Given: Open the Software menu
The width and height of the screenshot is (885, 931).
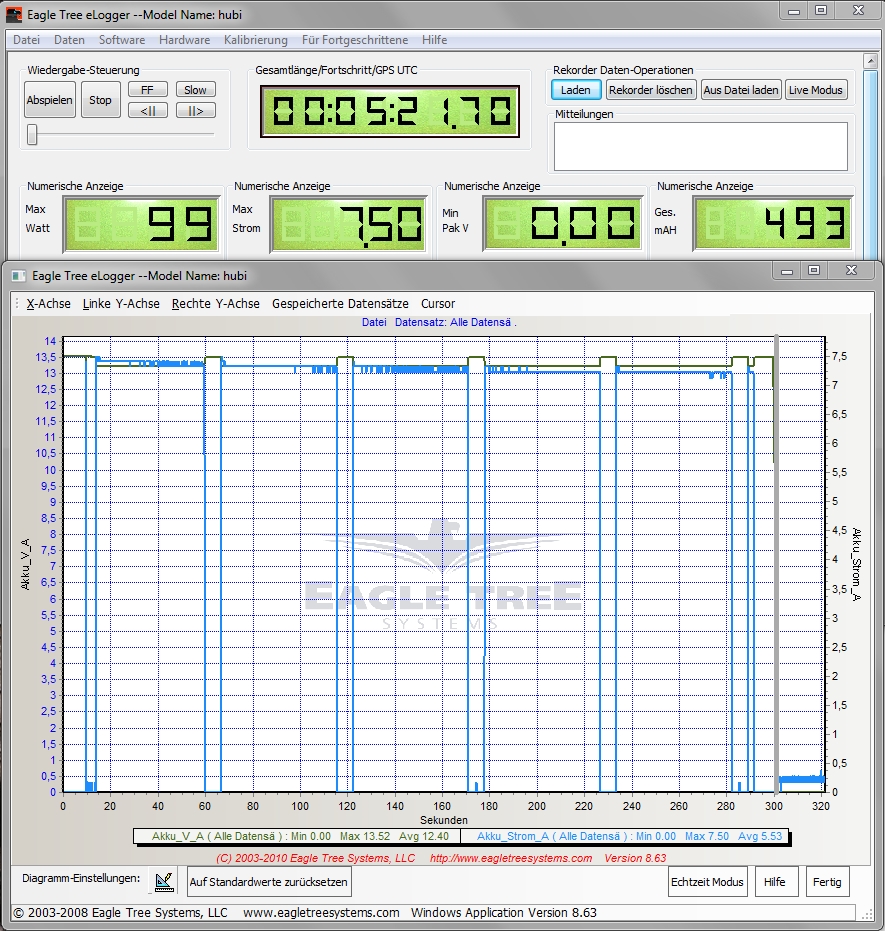Looking at the screenshot, I should pyautogui.click(x=122, y=40).
